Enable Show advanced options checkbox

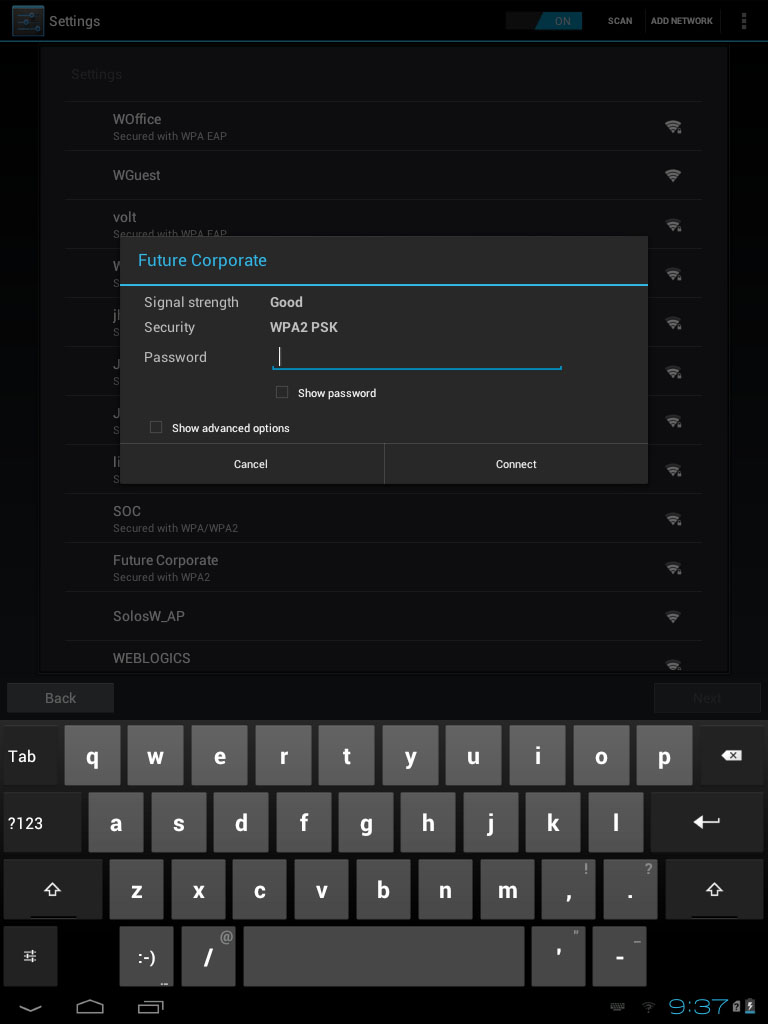[156, 427]
